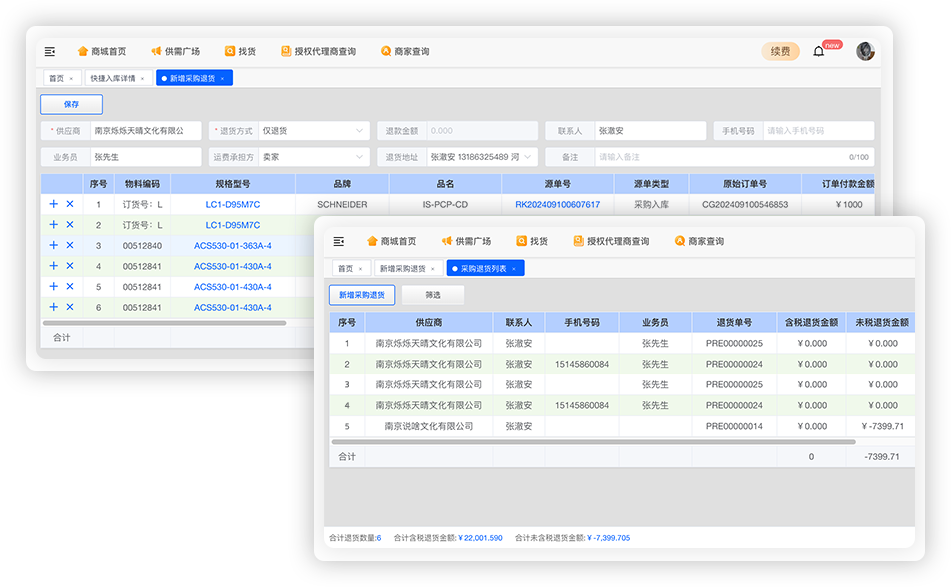Image resolution: width=951 pixels, height=587 pixels.
Task: Expand the 退货地址 dropdown
Action: pos(482,157)
